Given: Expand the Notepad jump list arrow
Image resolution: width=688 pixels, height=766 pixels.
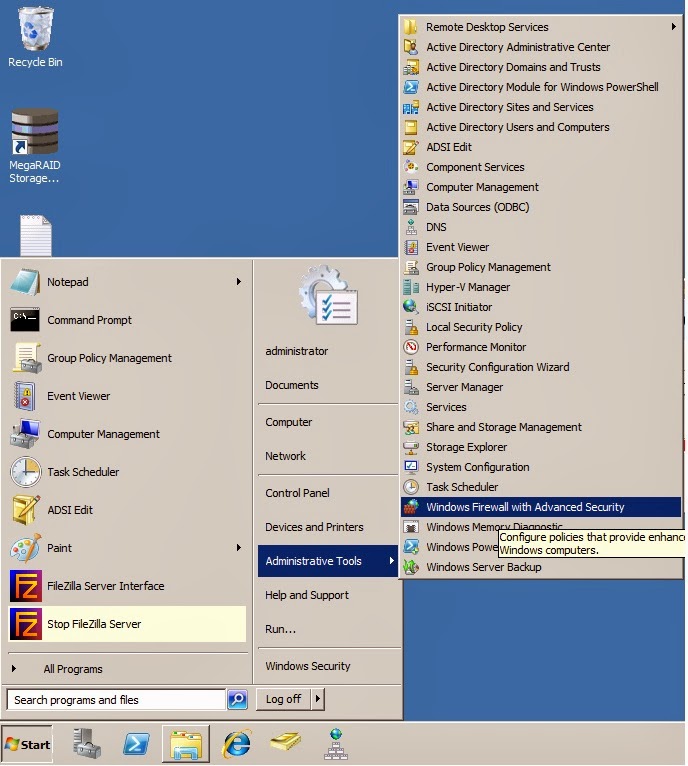Looking at the screenshot, I should 238,281.
